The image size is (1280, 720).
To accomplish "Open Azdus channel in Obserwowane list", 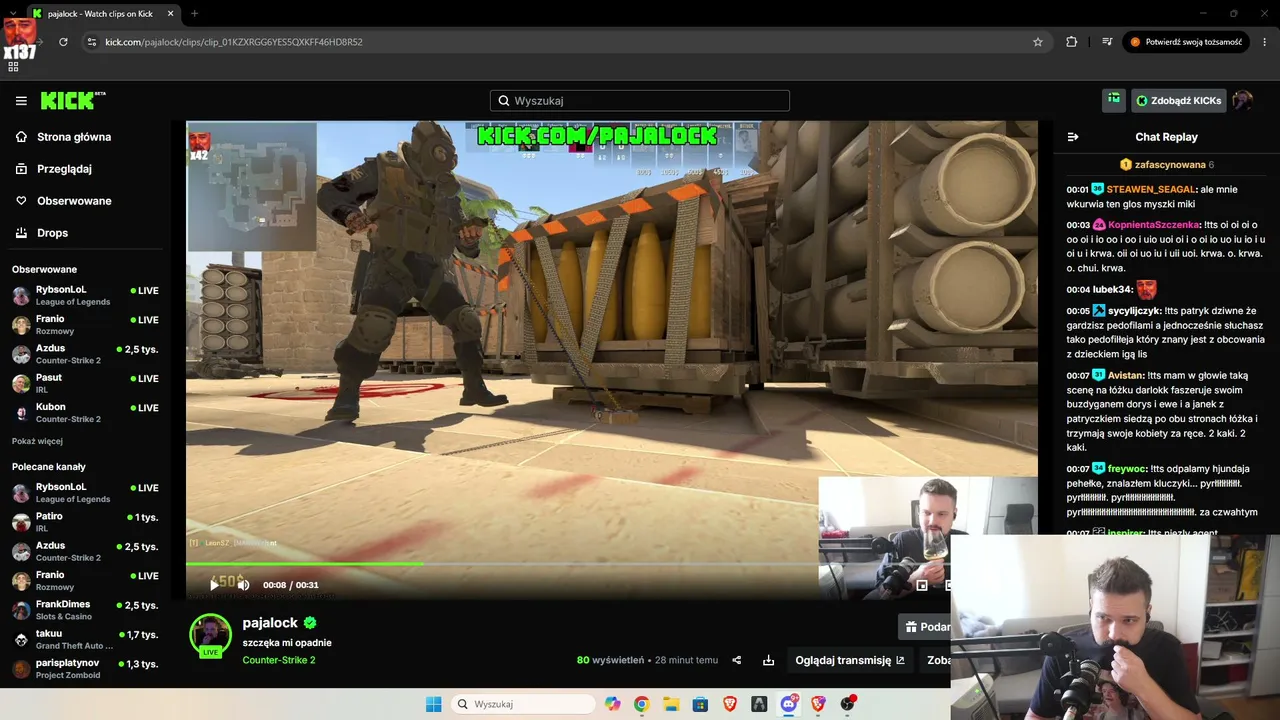I will click(x=85, y=354).
